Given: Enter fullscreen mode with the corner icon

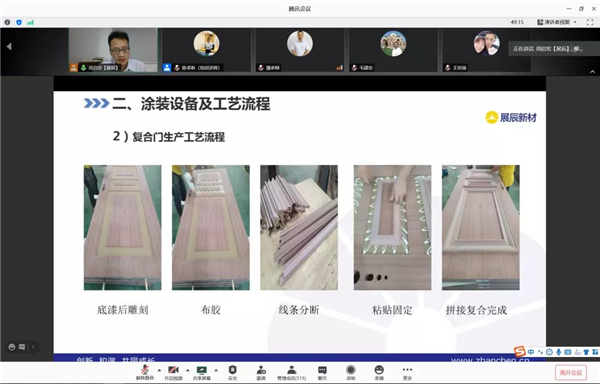Looking at the screenshot, I should (590, 22).
